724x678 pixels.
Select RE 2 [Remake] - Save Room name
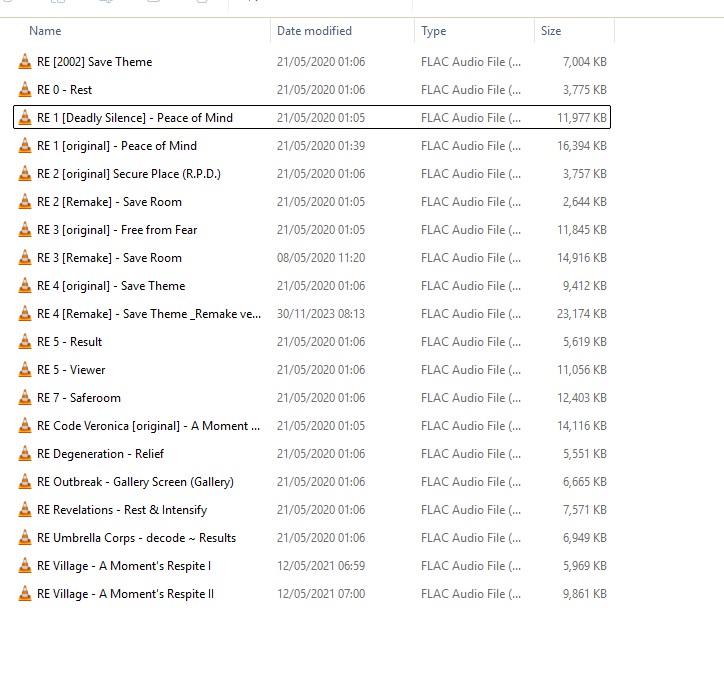pyautogui.click(x=109, y=202)
